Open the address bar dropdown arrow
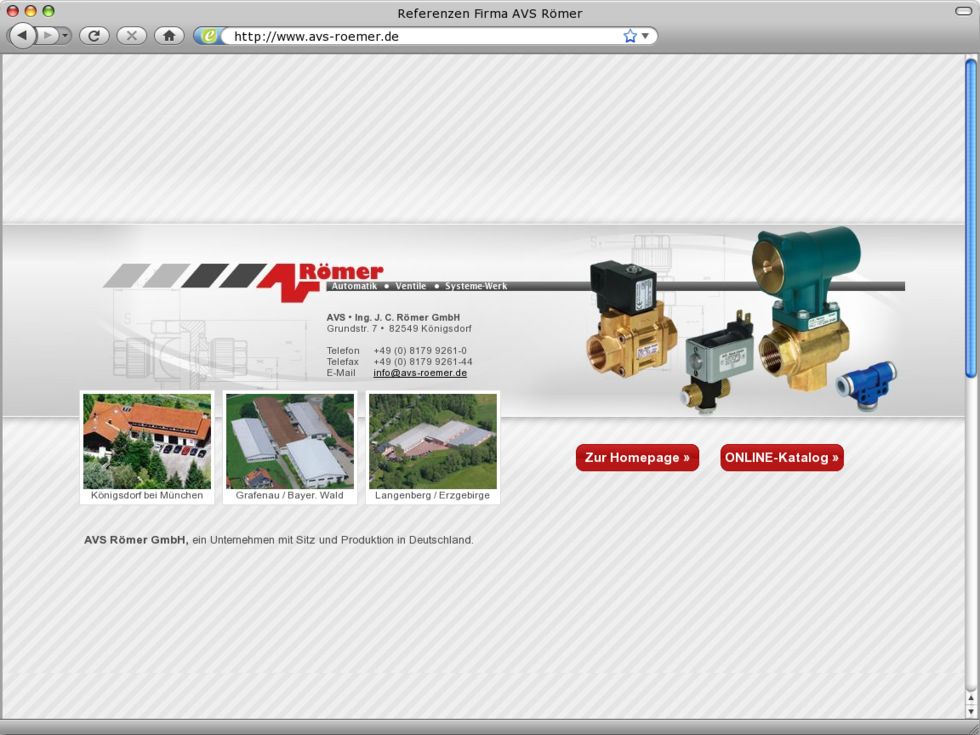Viewport: 980px width, 735px height. [x=646, y=36]
